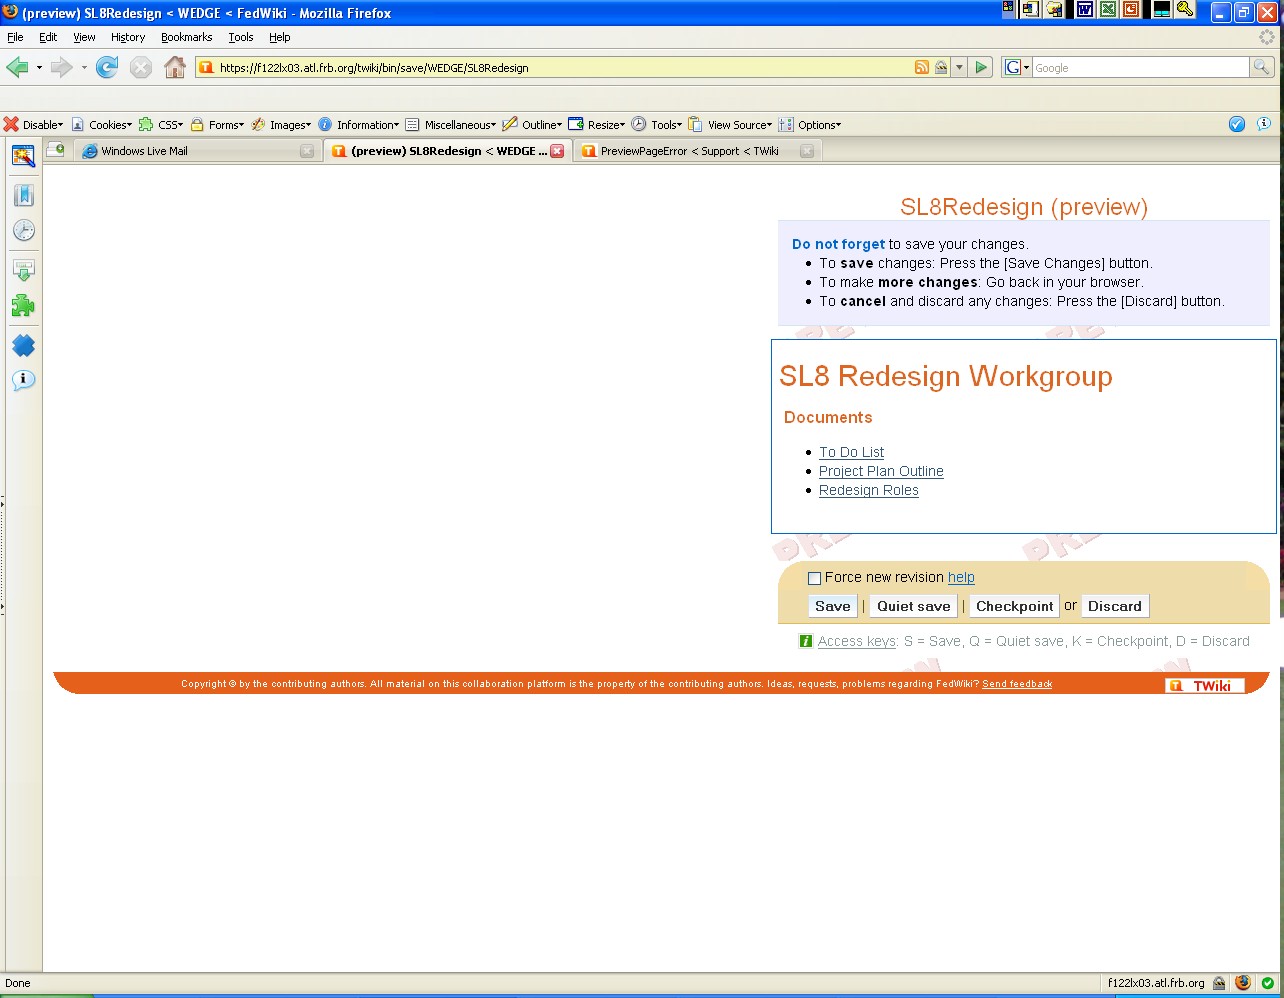Switch to PreviewPageError tab
Screen dimensions: 1284x998
point(689,151)
